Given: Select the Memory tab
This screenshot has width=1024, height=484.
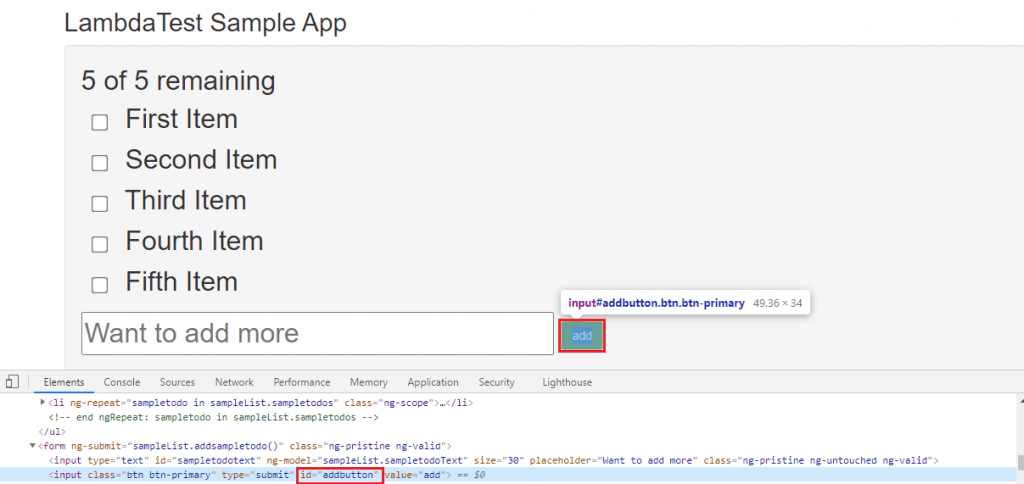Looking at the screenshot, I should coord(368,382).
